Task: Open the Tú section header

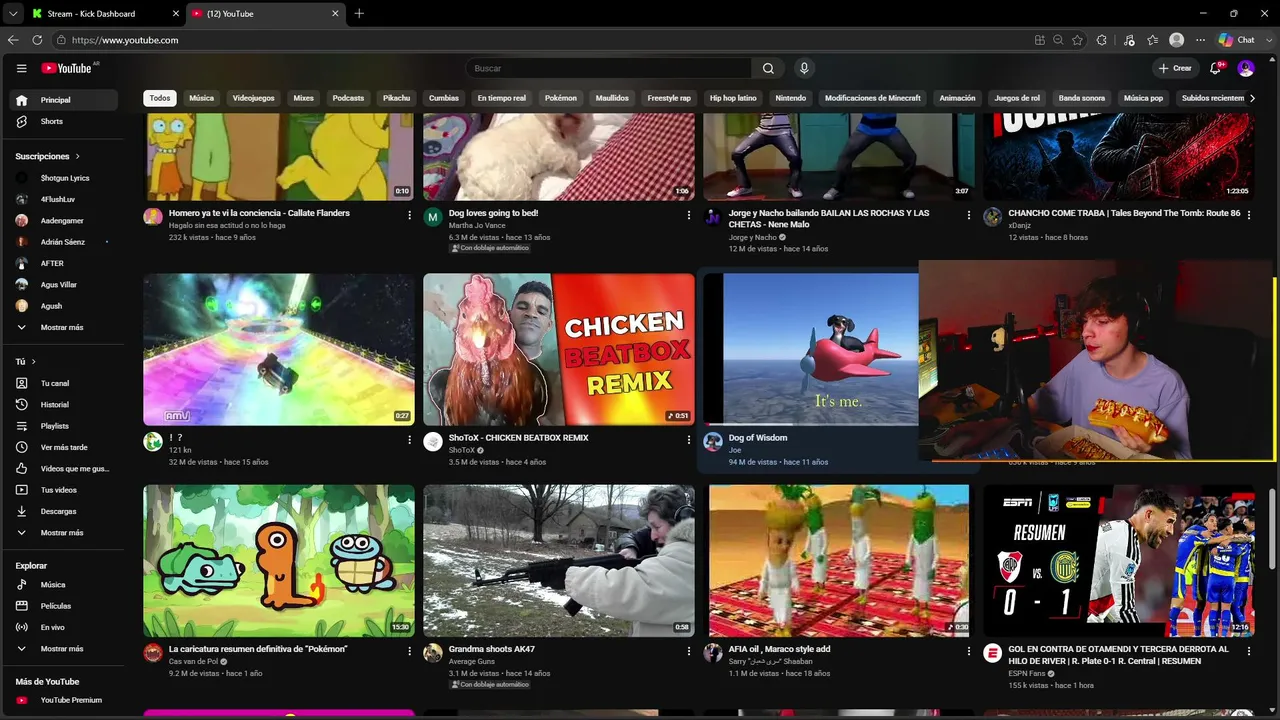Action: pyautogui.click(x=25, y=361)
